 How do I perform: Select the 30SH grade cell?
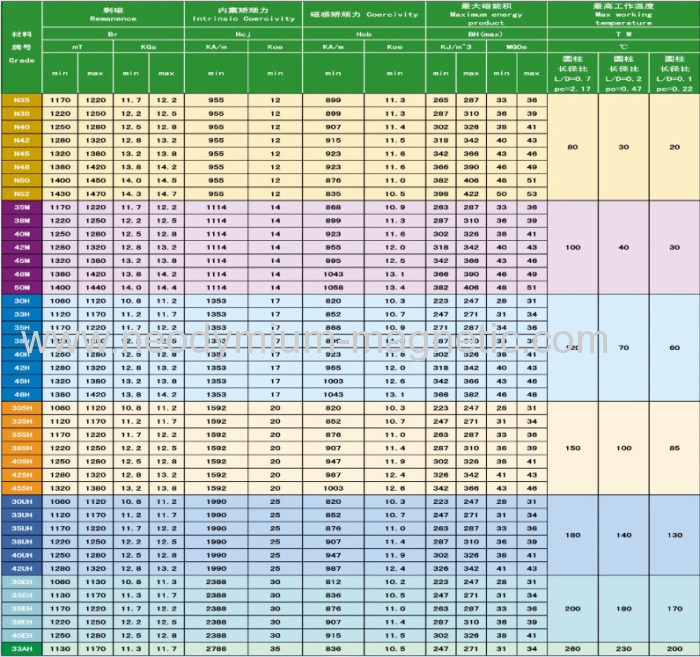(21, 408)
